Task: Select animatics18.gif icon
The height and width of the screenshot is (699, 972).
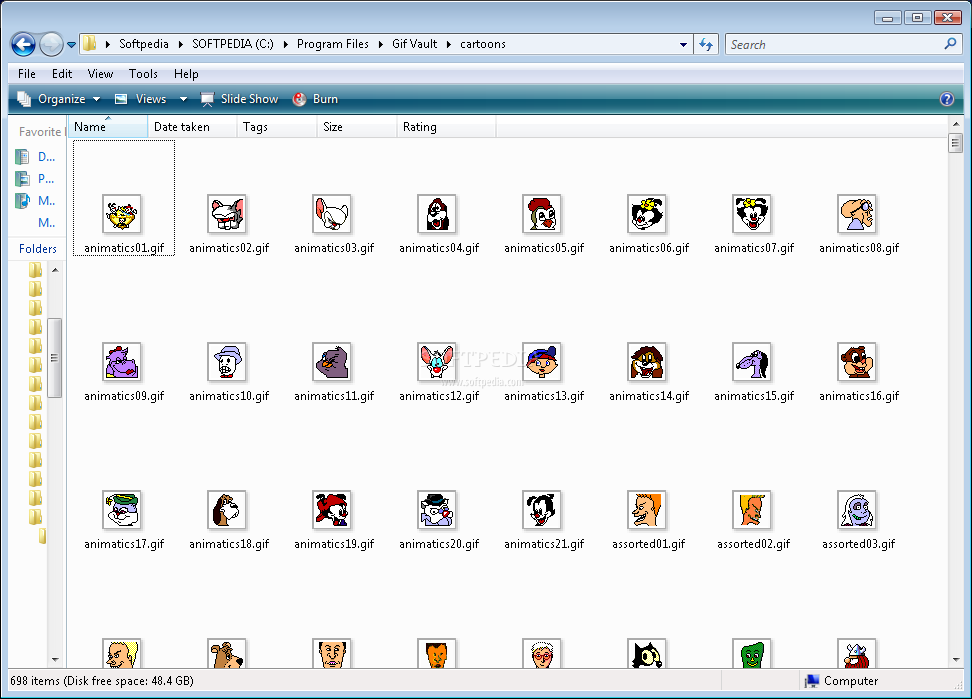Action: click(x=227, y=510)
